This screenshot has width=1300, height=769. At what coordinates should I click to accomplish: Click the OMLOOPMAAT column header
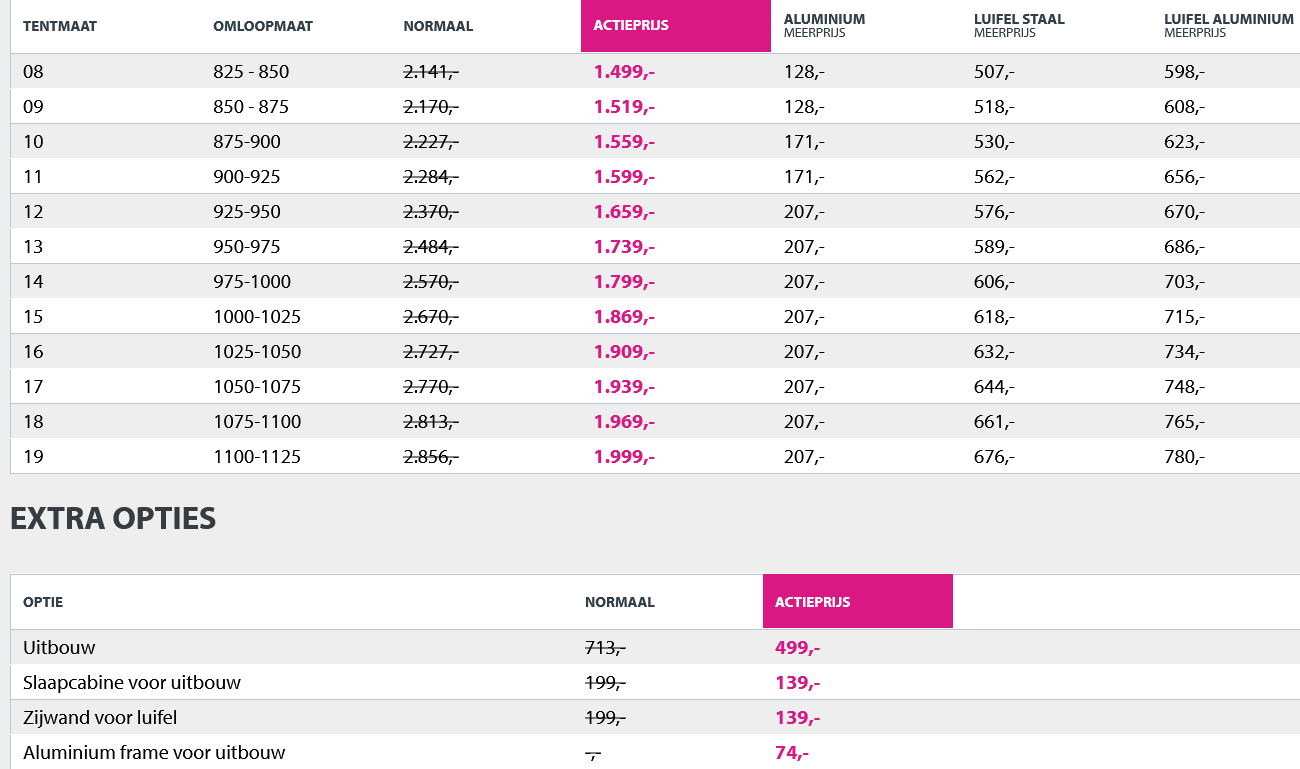(263, 26)
